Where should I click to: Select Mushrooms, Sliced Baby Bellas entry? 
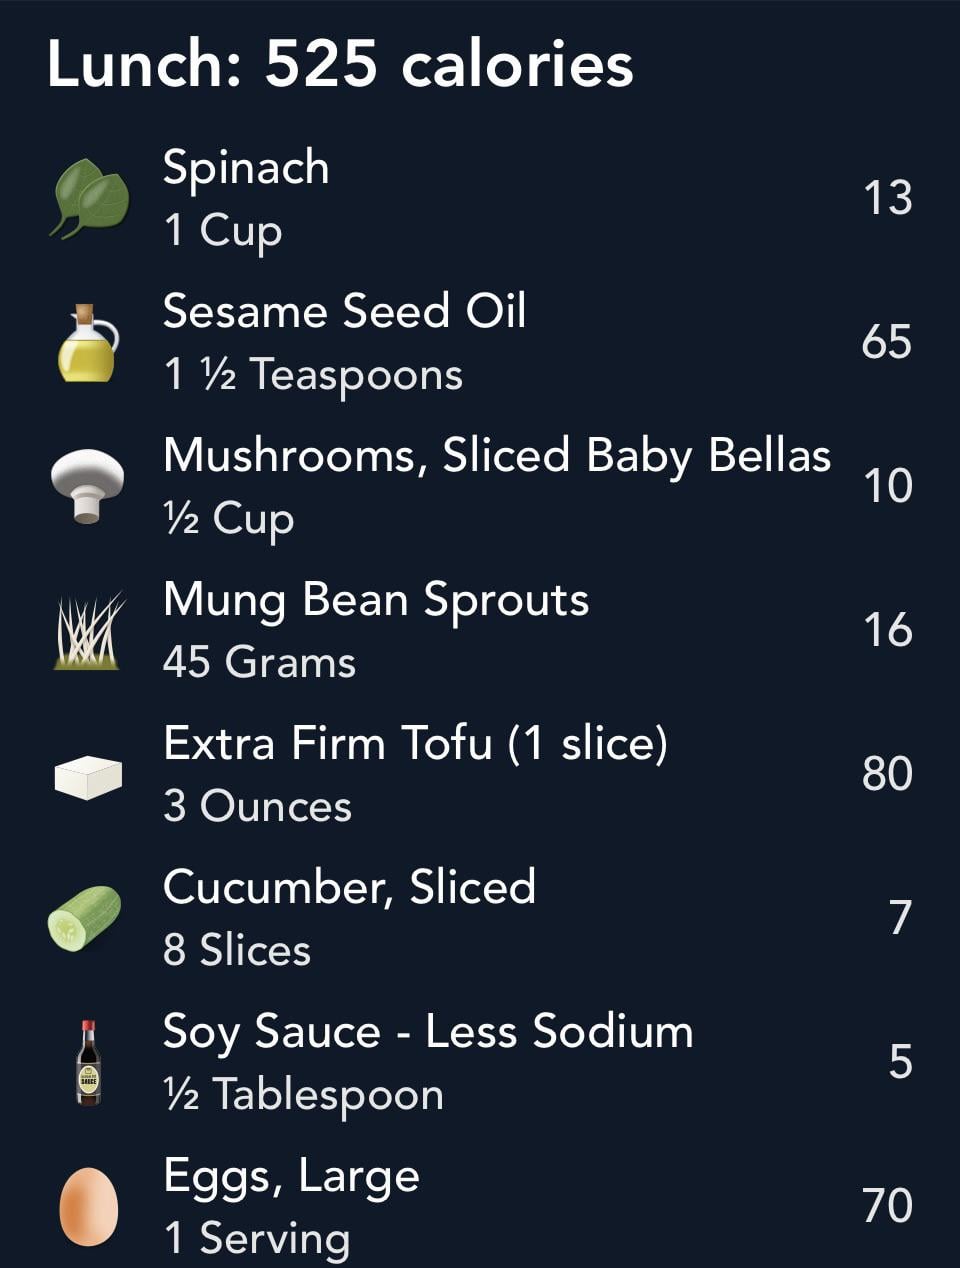(x=480, y=486)
